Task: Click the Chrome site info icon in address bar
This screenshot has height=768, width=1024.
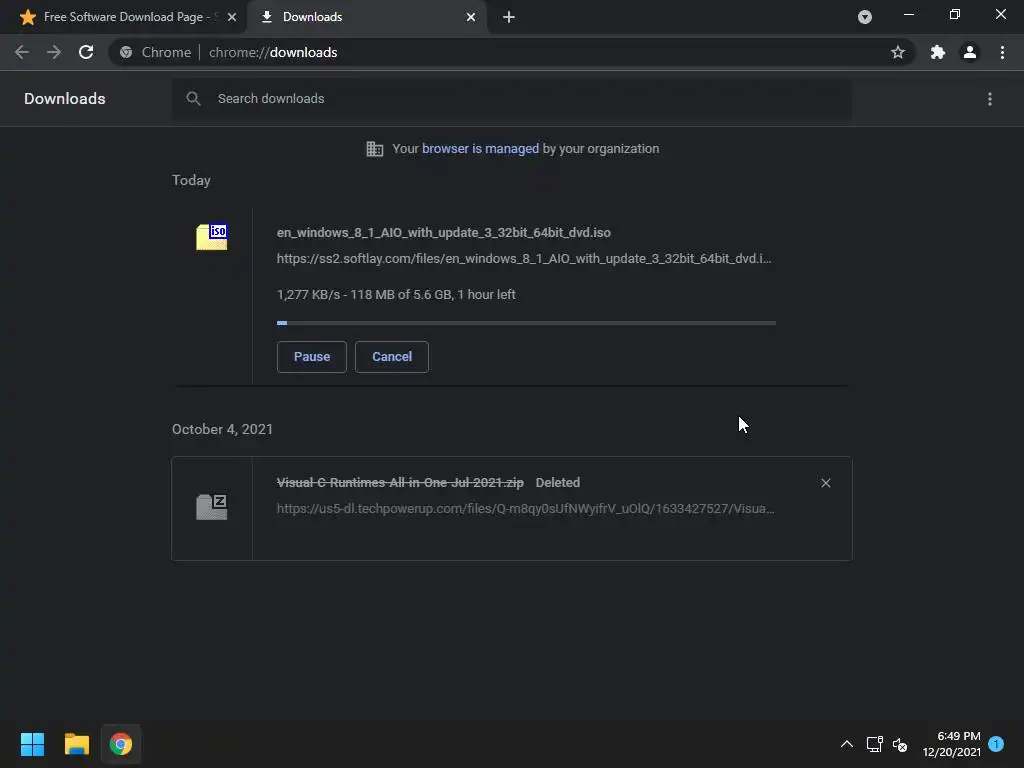Action: tap(126, 52)
